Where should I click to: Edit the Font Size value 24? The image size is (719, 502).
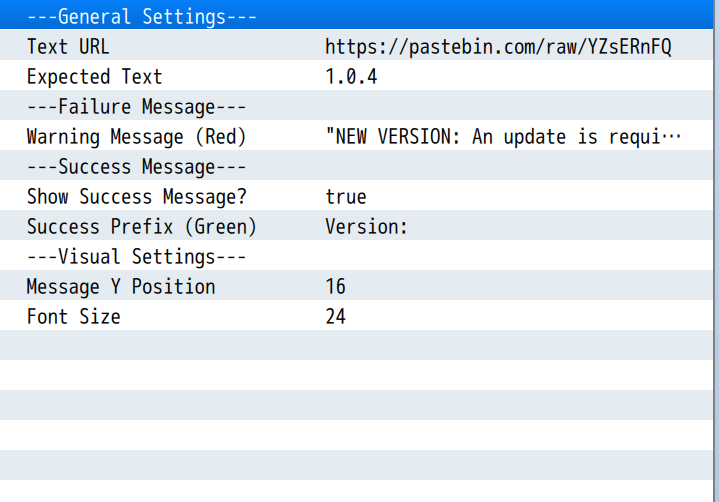point(335,317)
